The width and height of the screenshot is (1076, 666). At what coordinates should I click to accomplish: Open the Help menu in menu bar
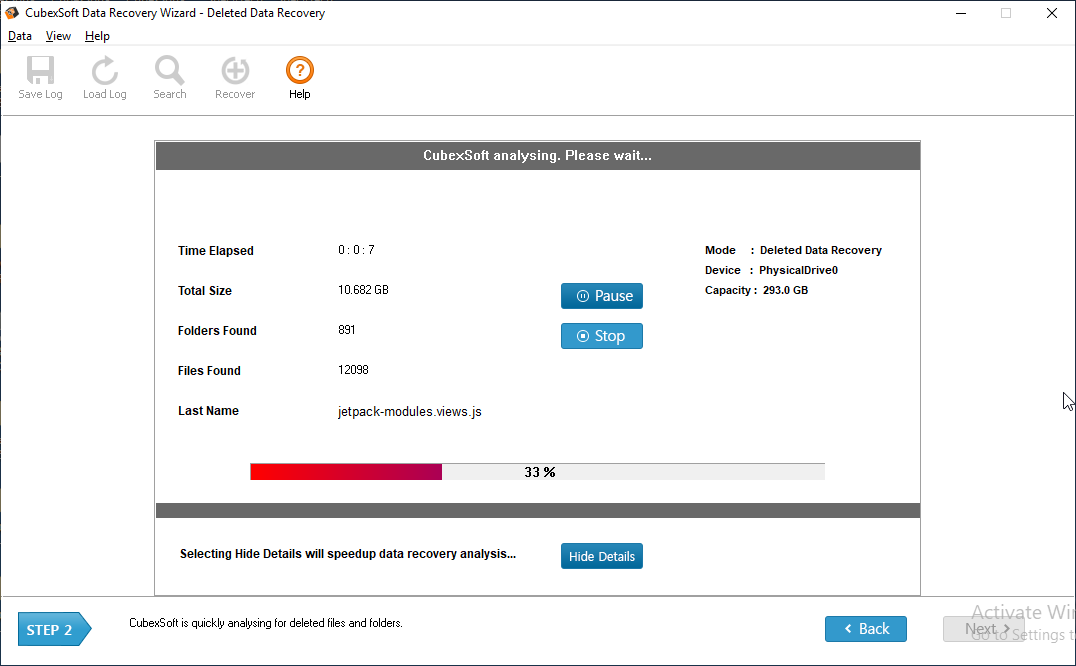pyautogui.click(x=97, y=36)
